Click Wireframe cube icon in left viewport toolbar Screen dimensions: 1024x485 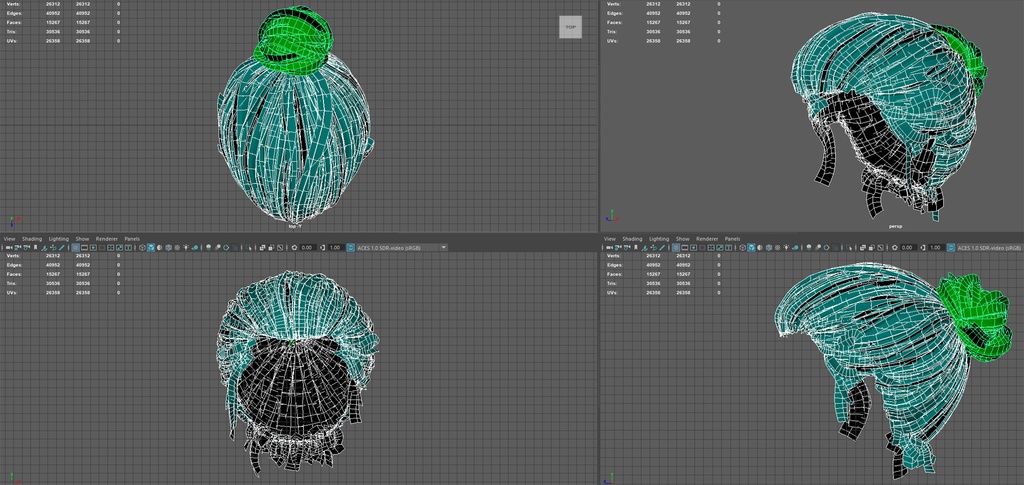pos(142,247)
